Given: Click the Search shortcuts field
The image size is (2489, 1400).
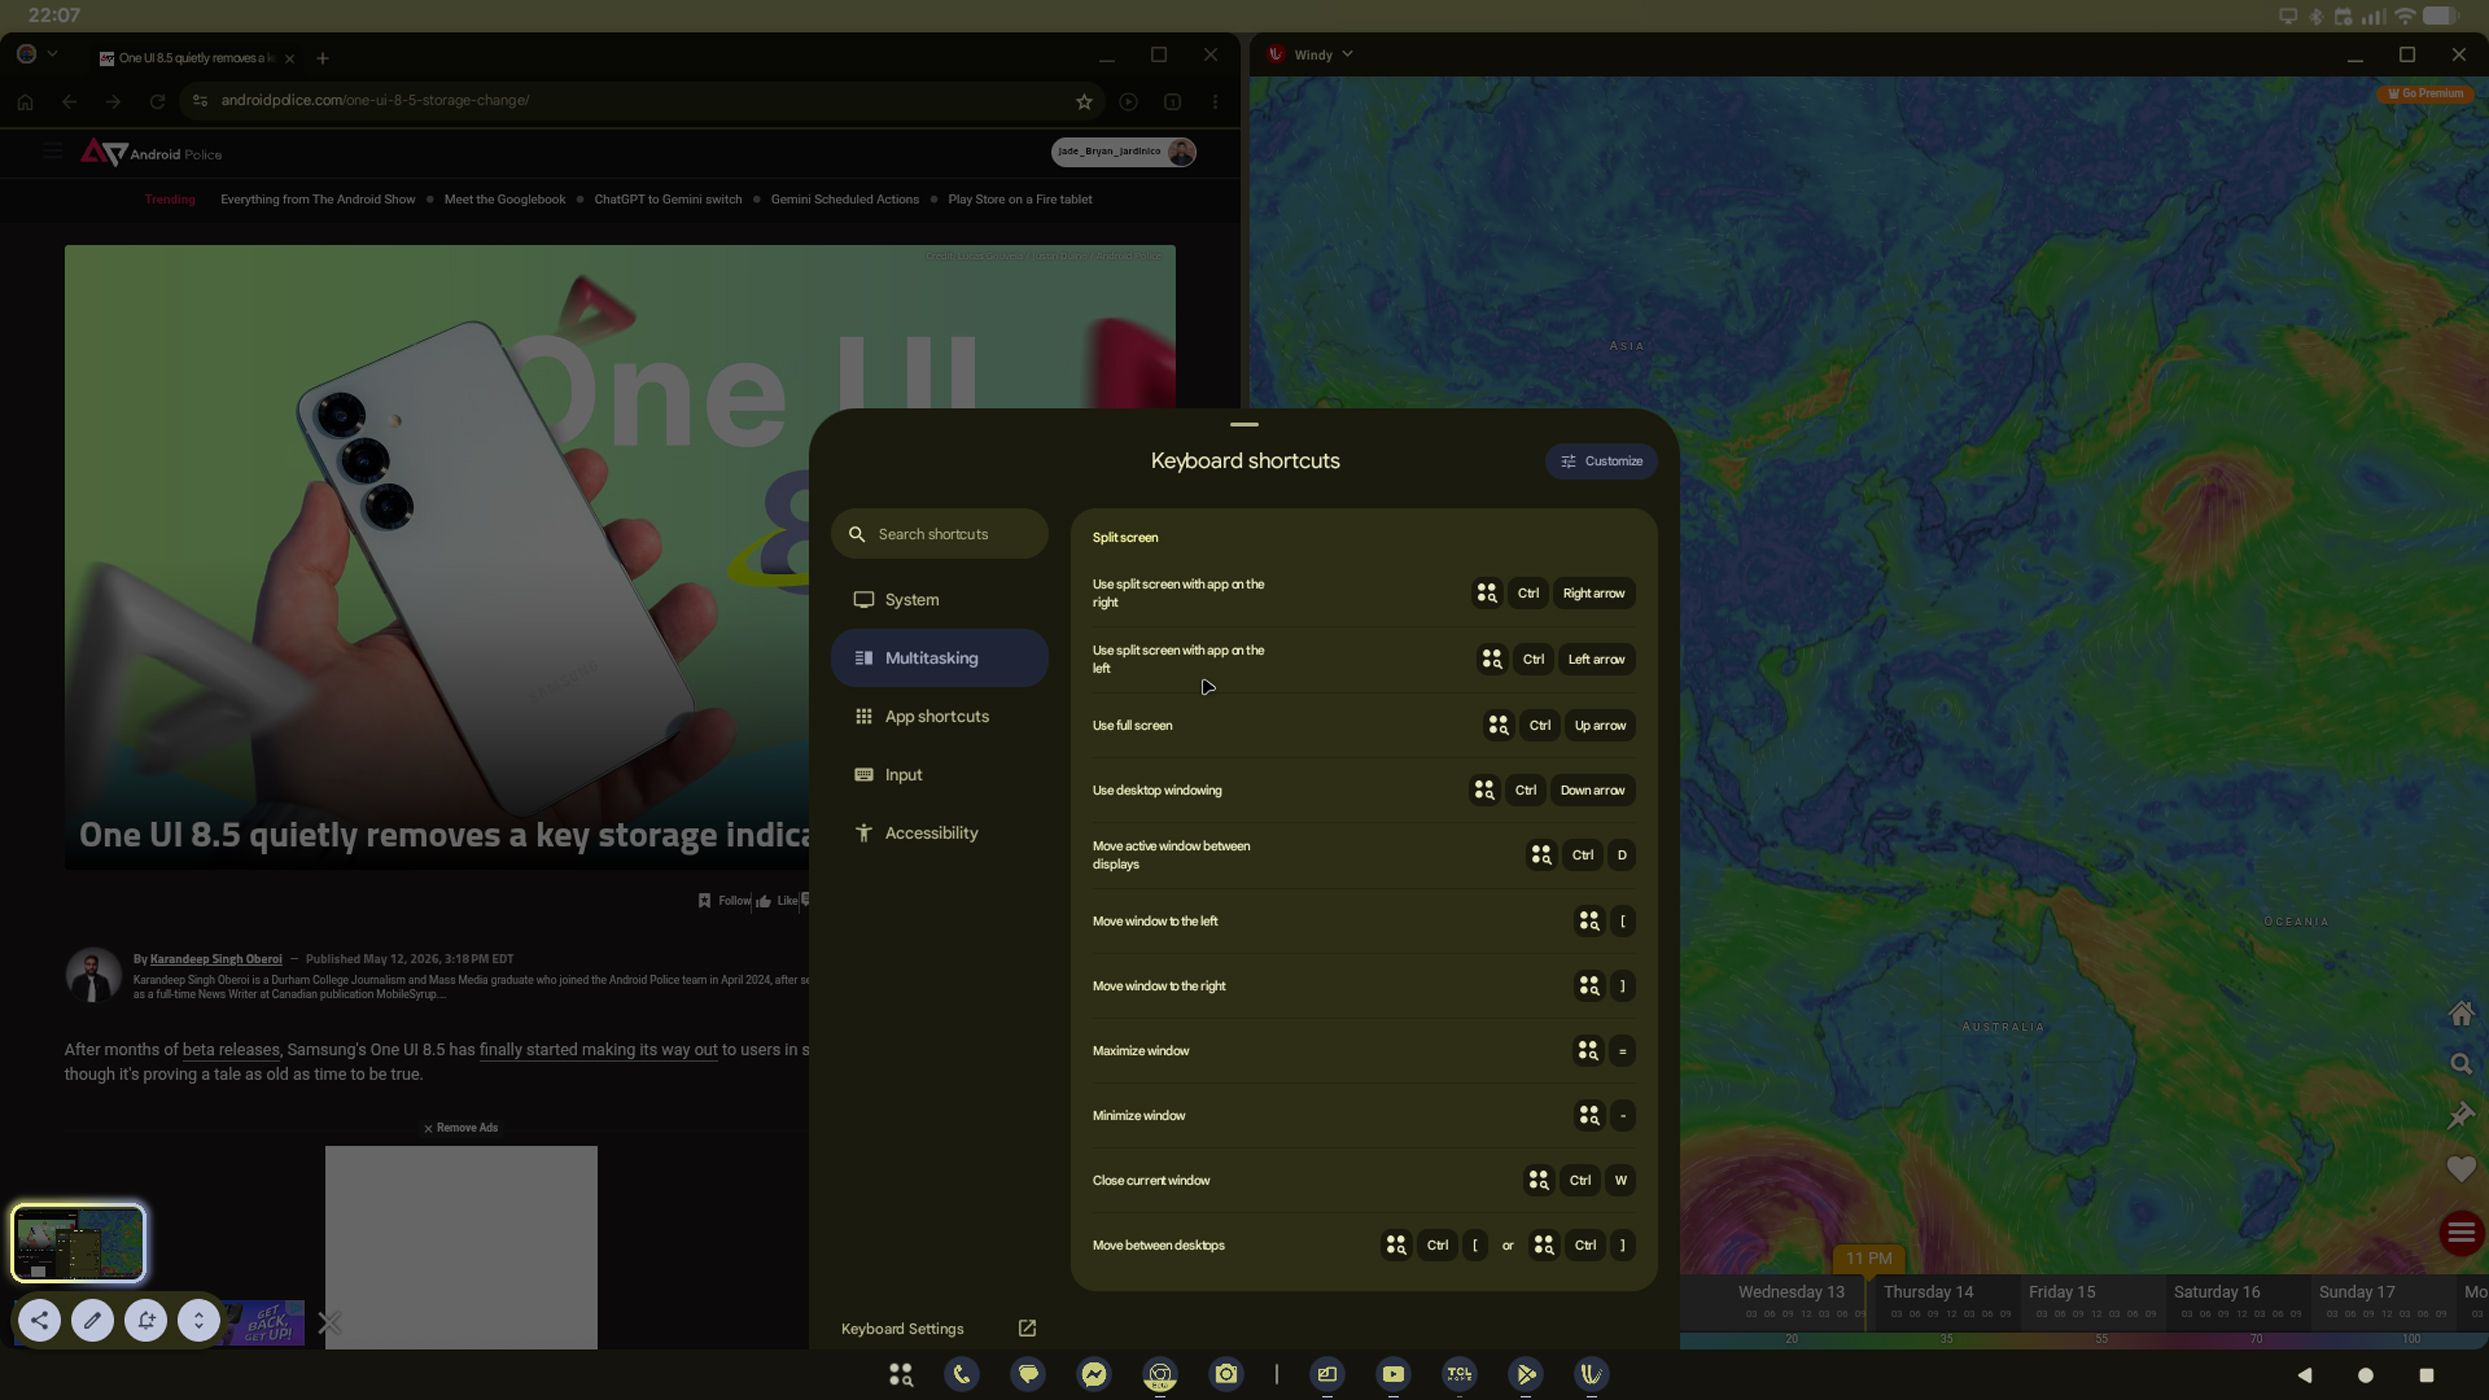Looking at the screenshot, I should (x=939, y=534).
